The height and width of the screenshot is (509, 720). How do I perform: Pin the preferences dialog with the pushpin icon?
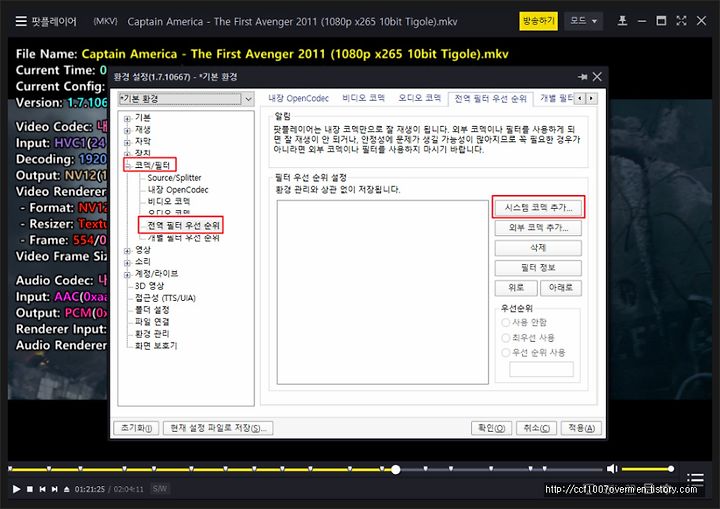pyautogui.click(x=582, y=77)
